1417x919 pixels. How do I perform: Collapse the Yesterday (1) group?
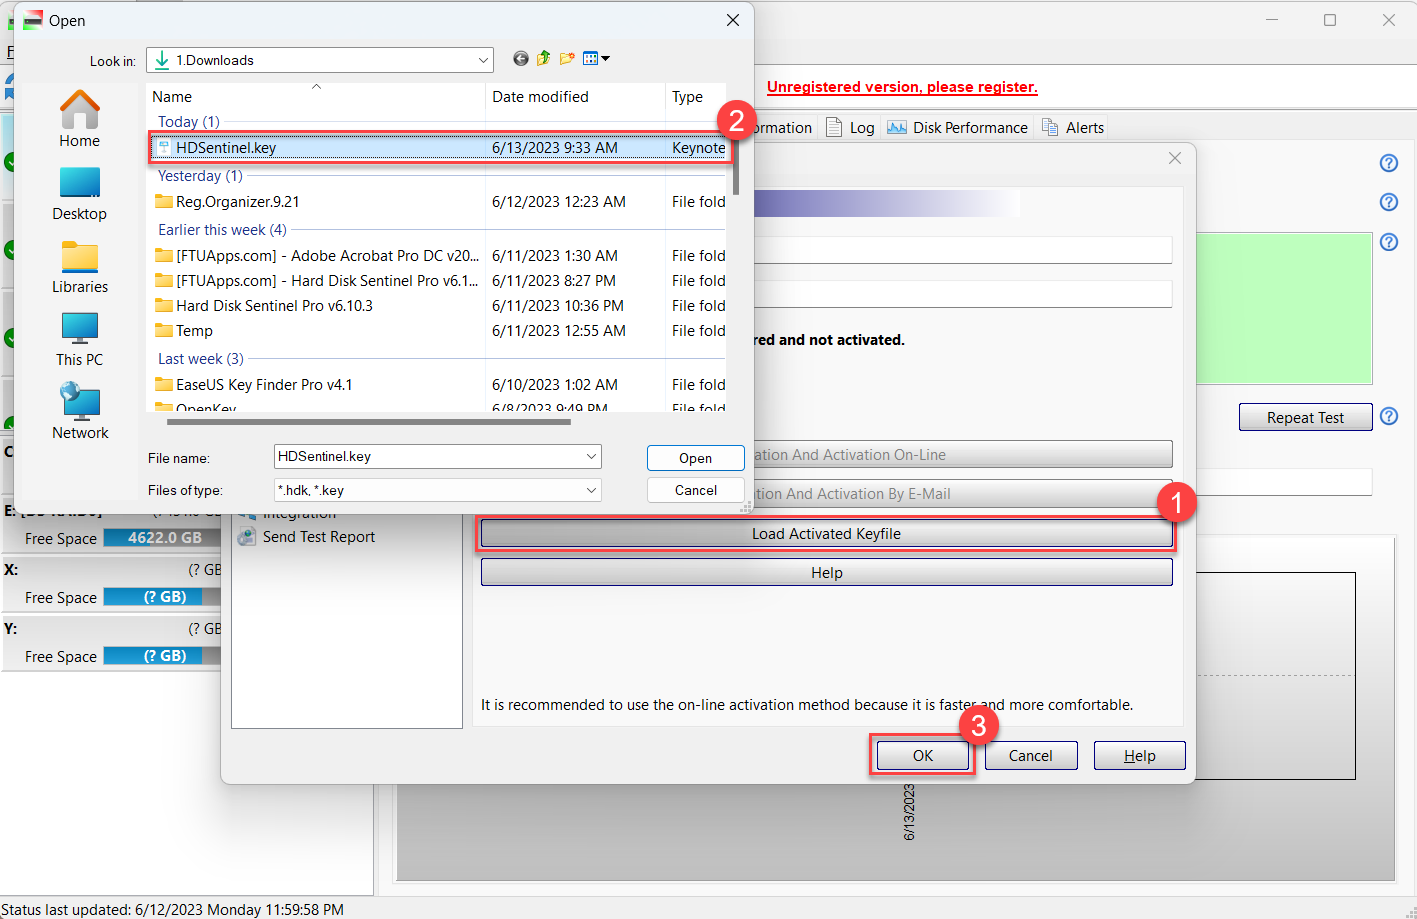point(200,176)
